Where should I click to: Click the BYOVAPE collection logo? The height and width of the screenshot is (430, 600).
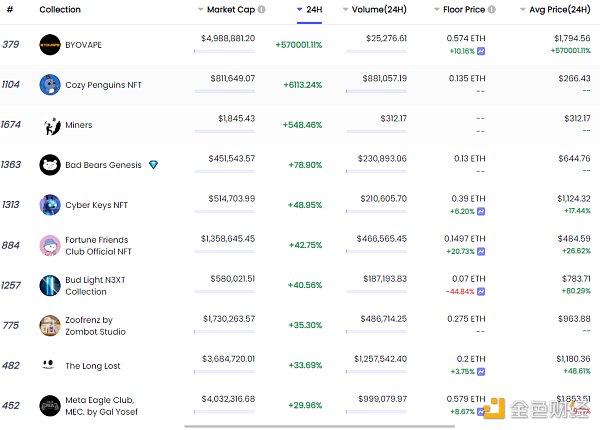tap(49, 45)
